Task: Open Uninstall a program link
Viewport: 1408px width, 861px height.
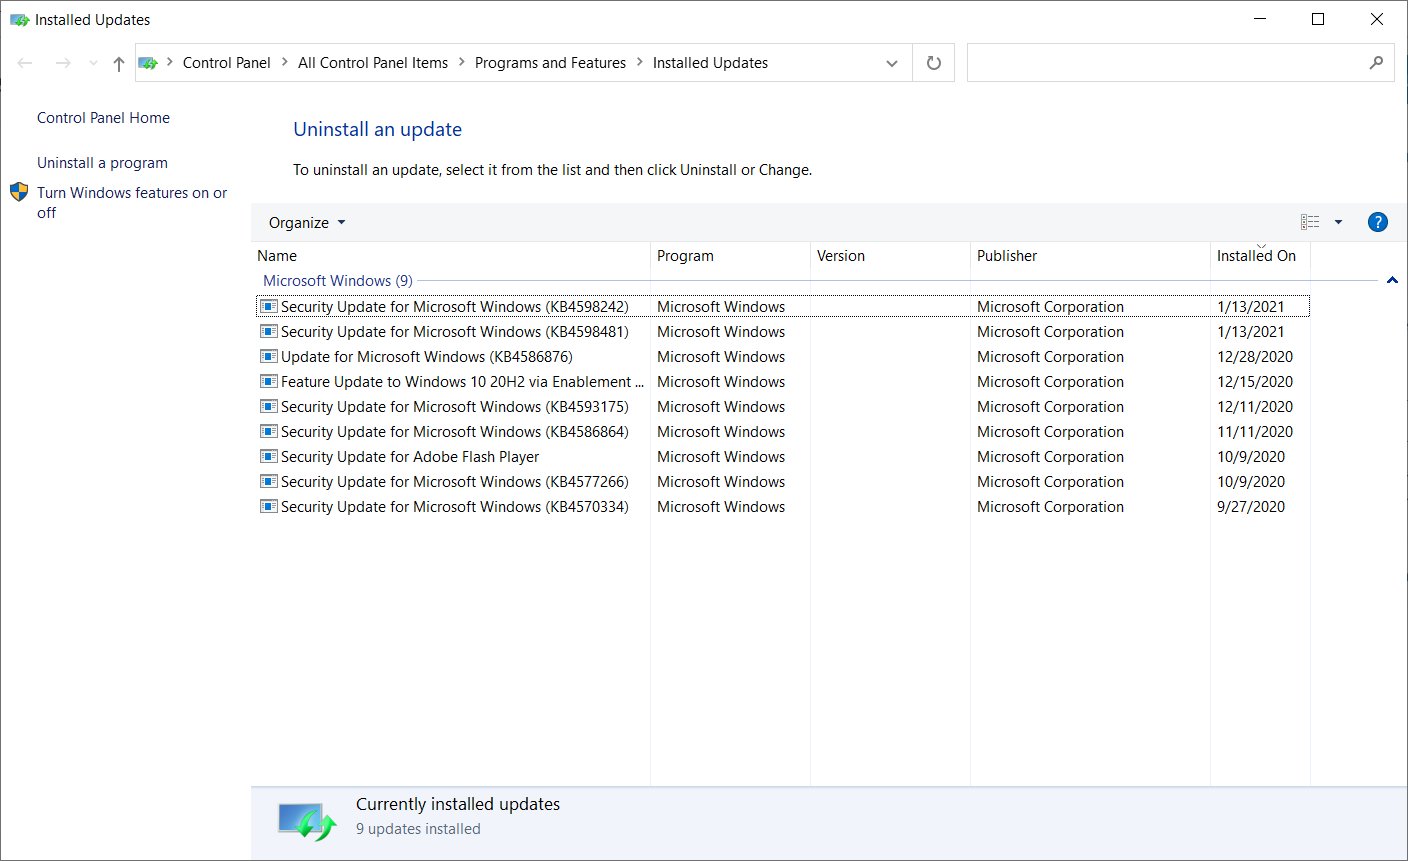Action: click(x=102, y=163)
